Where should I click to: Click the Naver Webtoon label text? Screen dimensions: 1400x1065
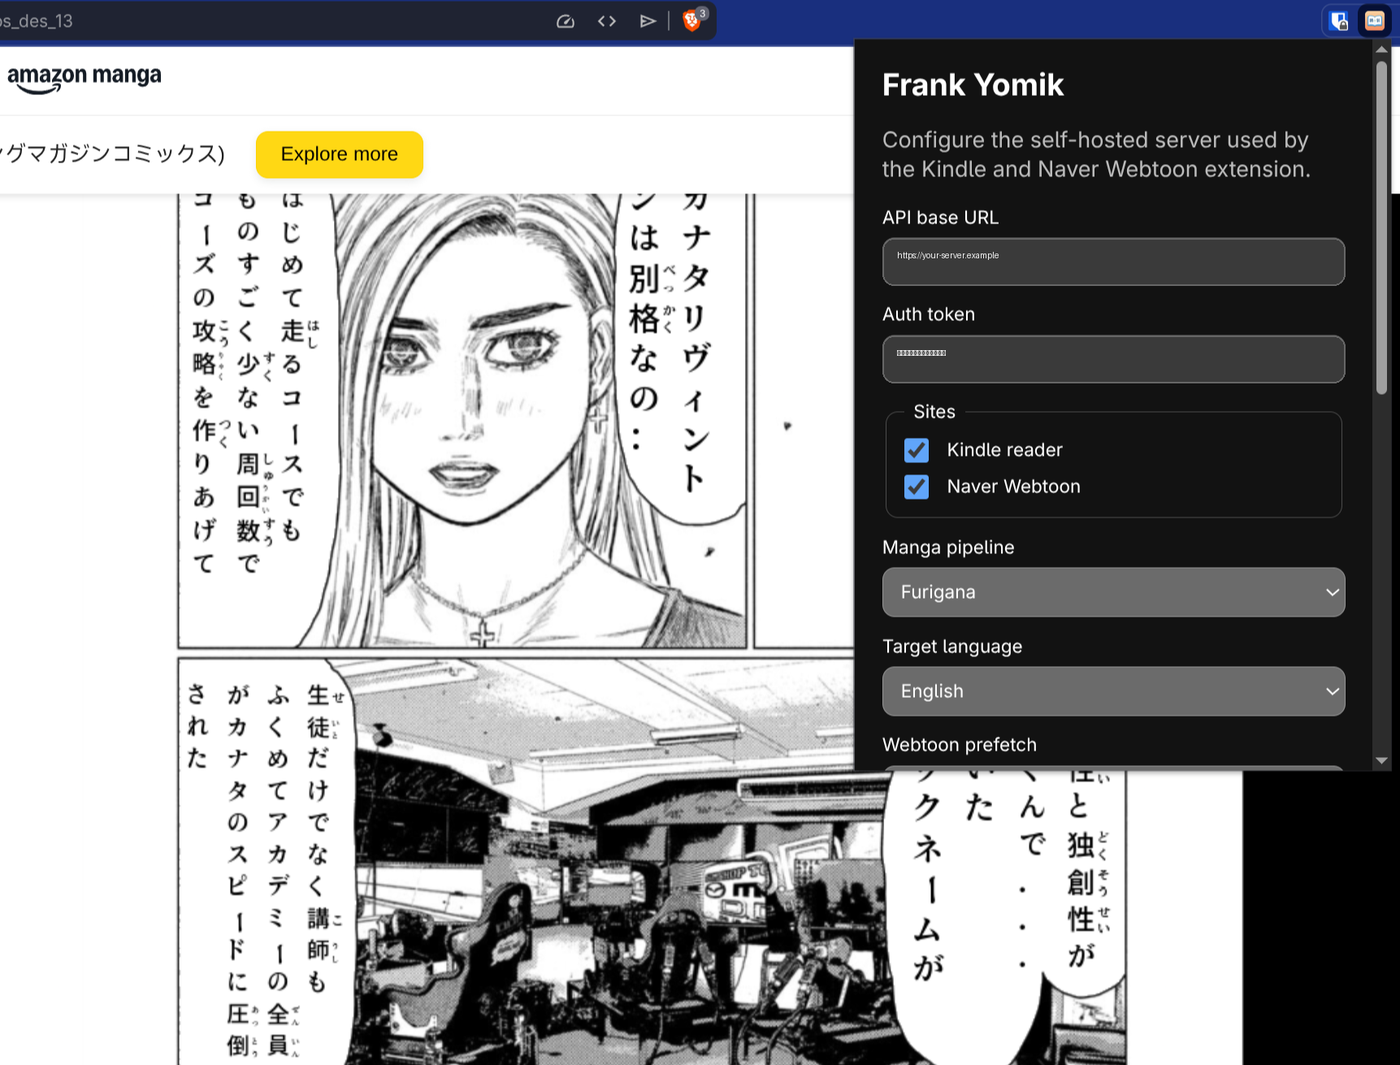1013,487
